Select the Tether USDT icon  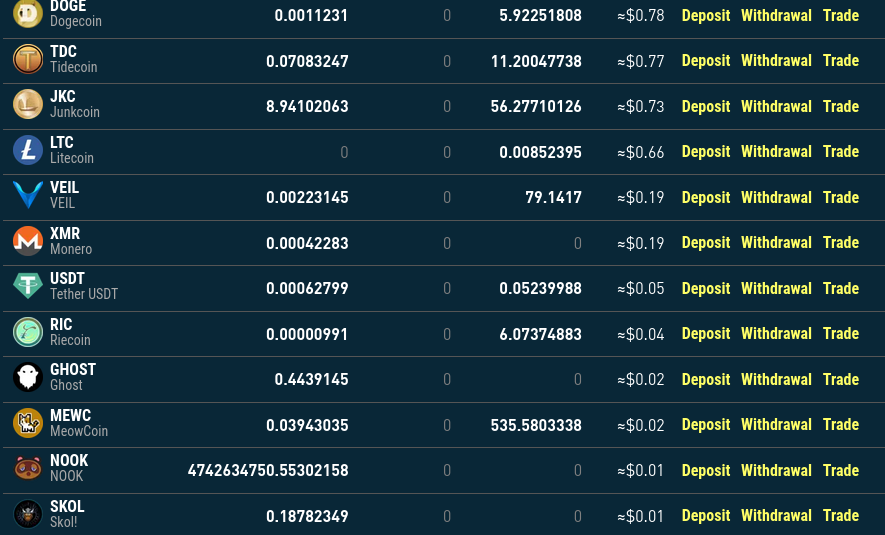[28, 287]
